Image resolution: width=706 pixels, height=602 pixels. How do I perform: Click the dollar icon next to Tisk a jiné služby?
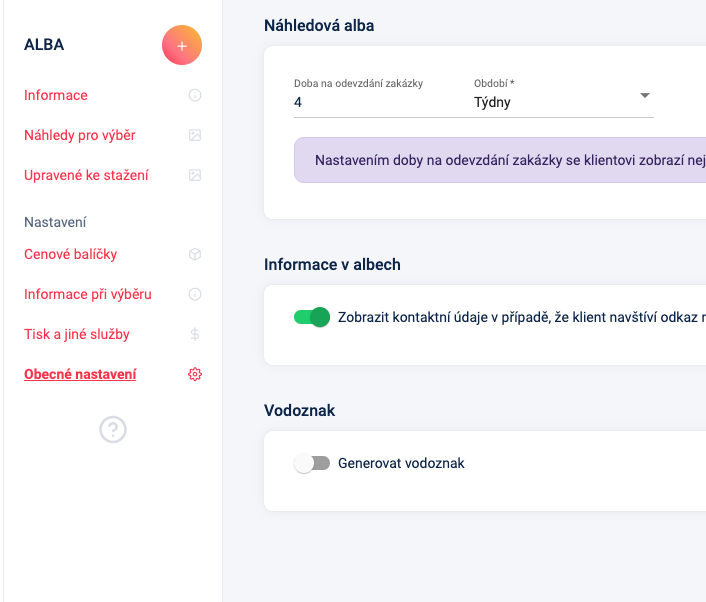195,334
